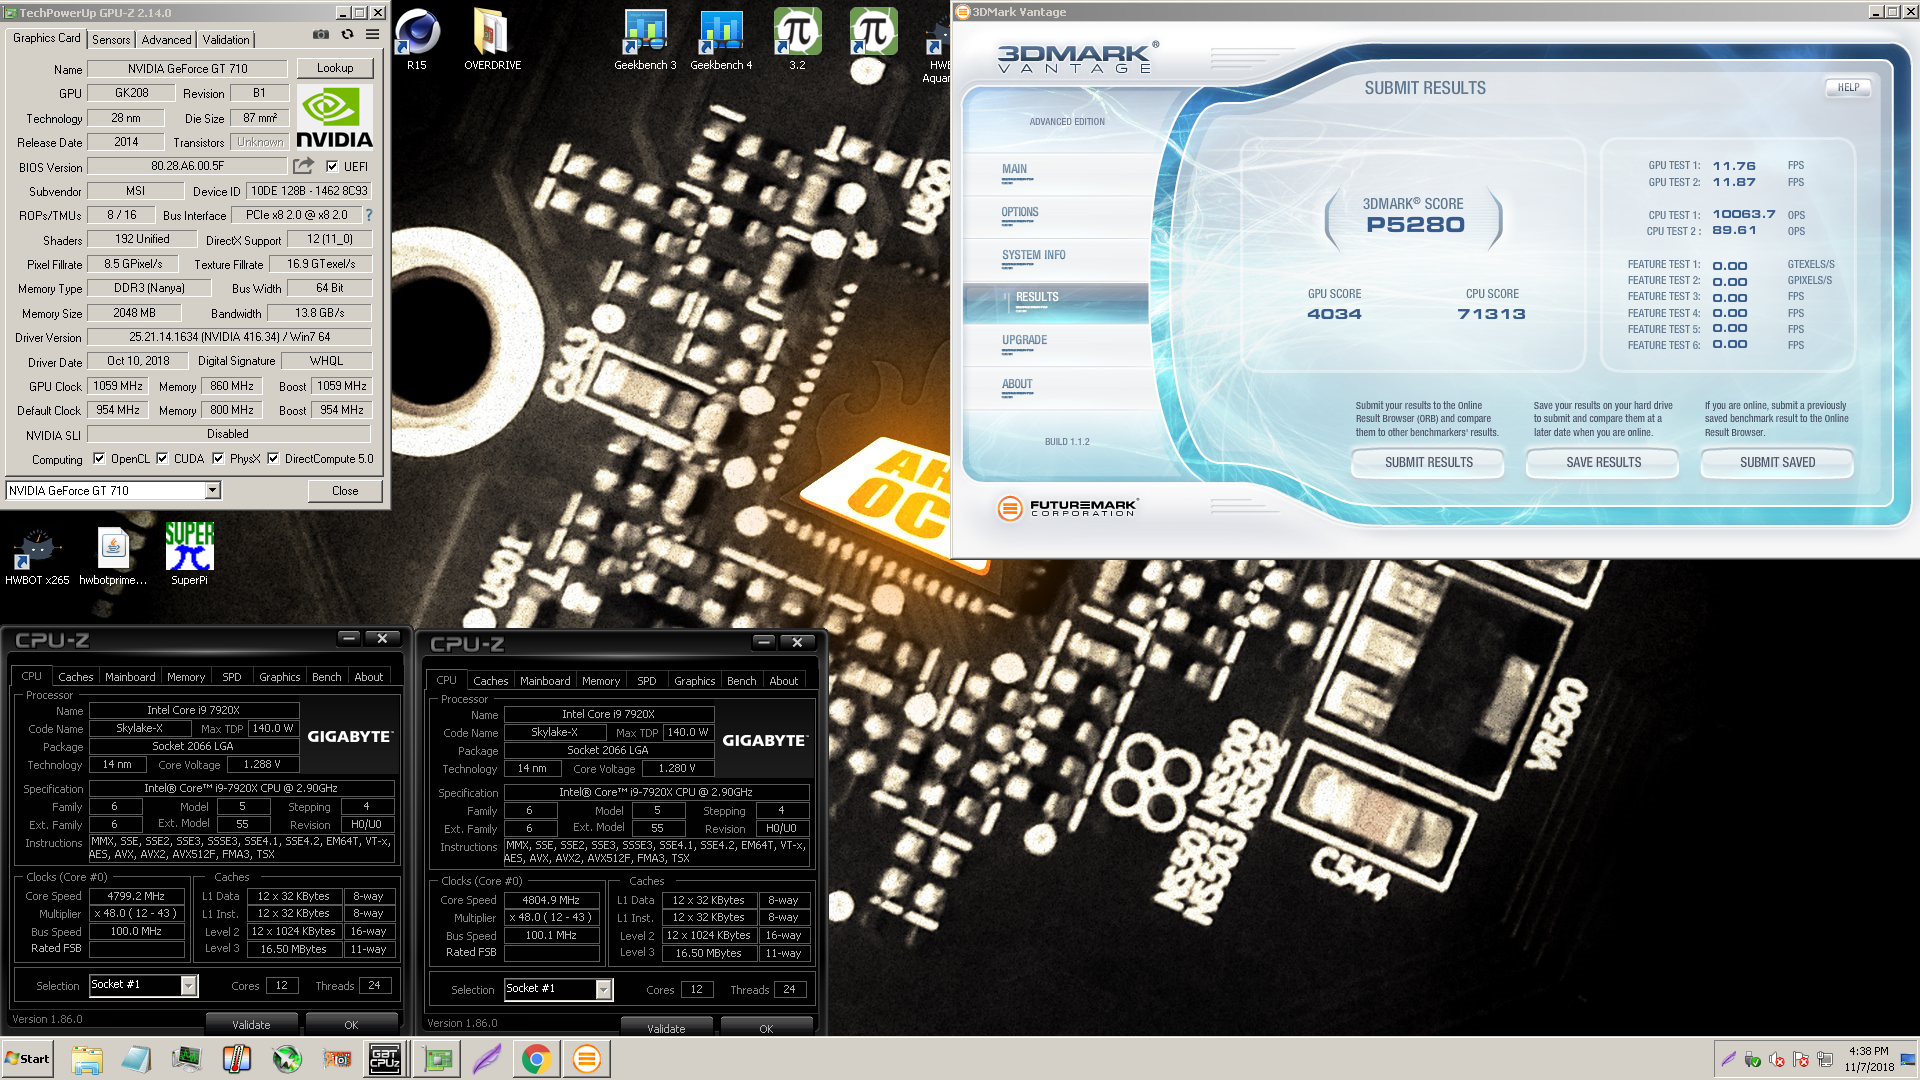Screen dimensions: 1920x1080
Task: Toggle the CUDA checkbox
Action: [x=162, y=458]
